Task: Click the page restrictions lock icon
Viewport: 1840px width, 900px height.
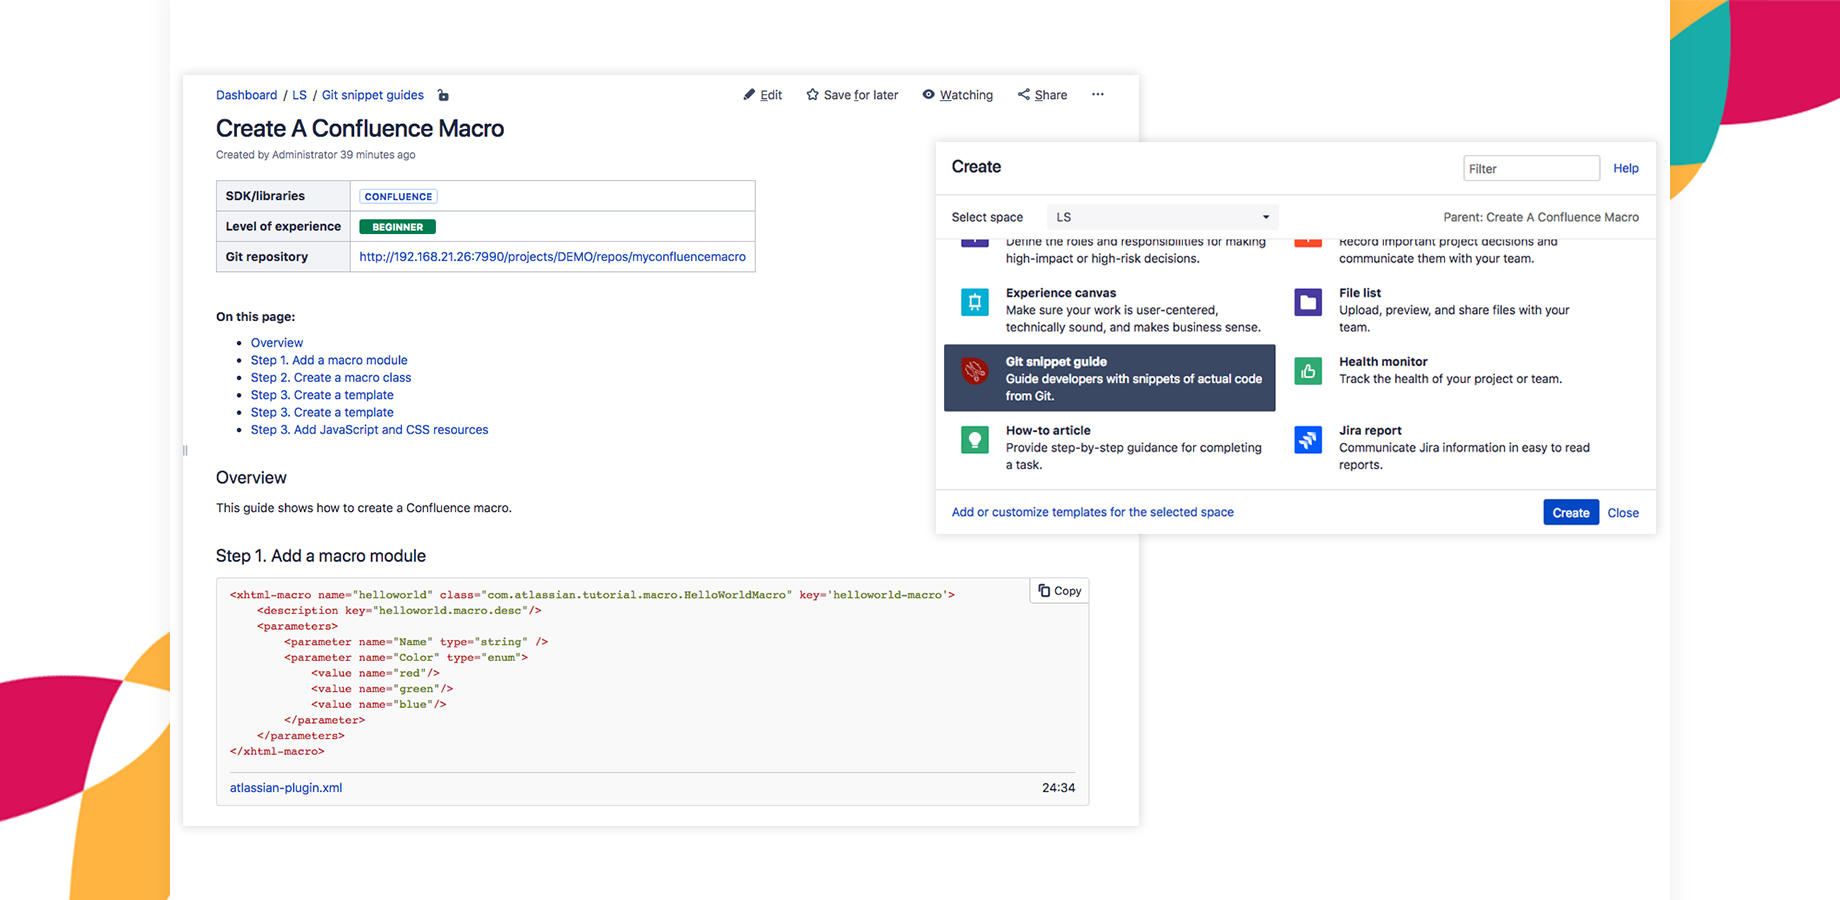Action: click(443, 96)
